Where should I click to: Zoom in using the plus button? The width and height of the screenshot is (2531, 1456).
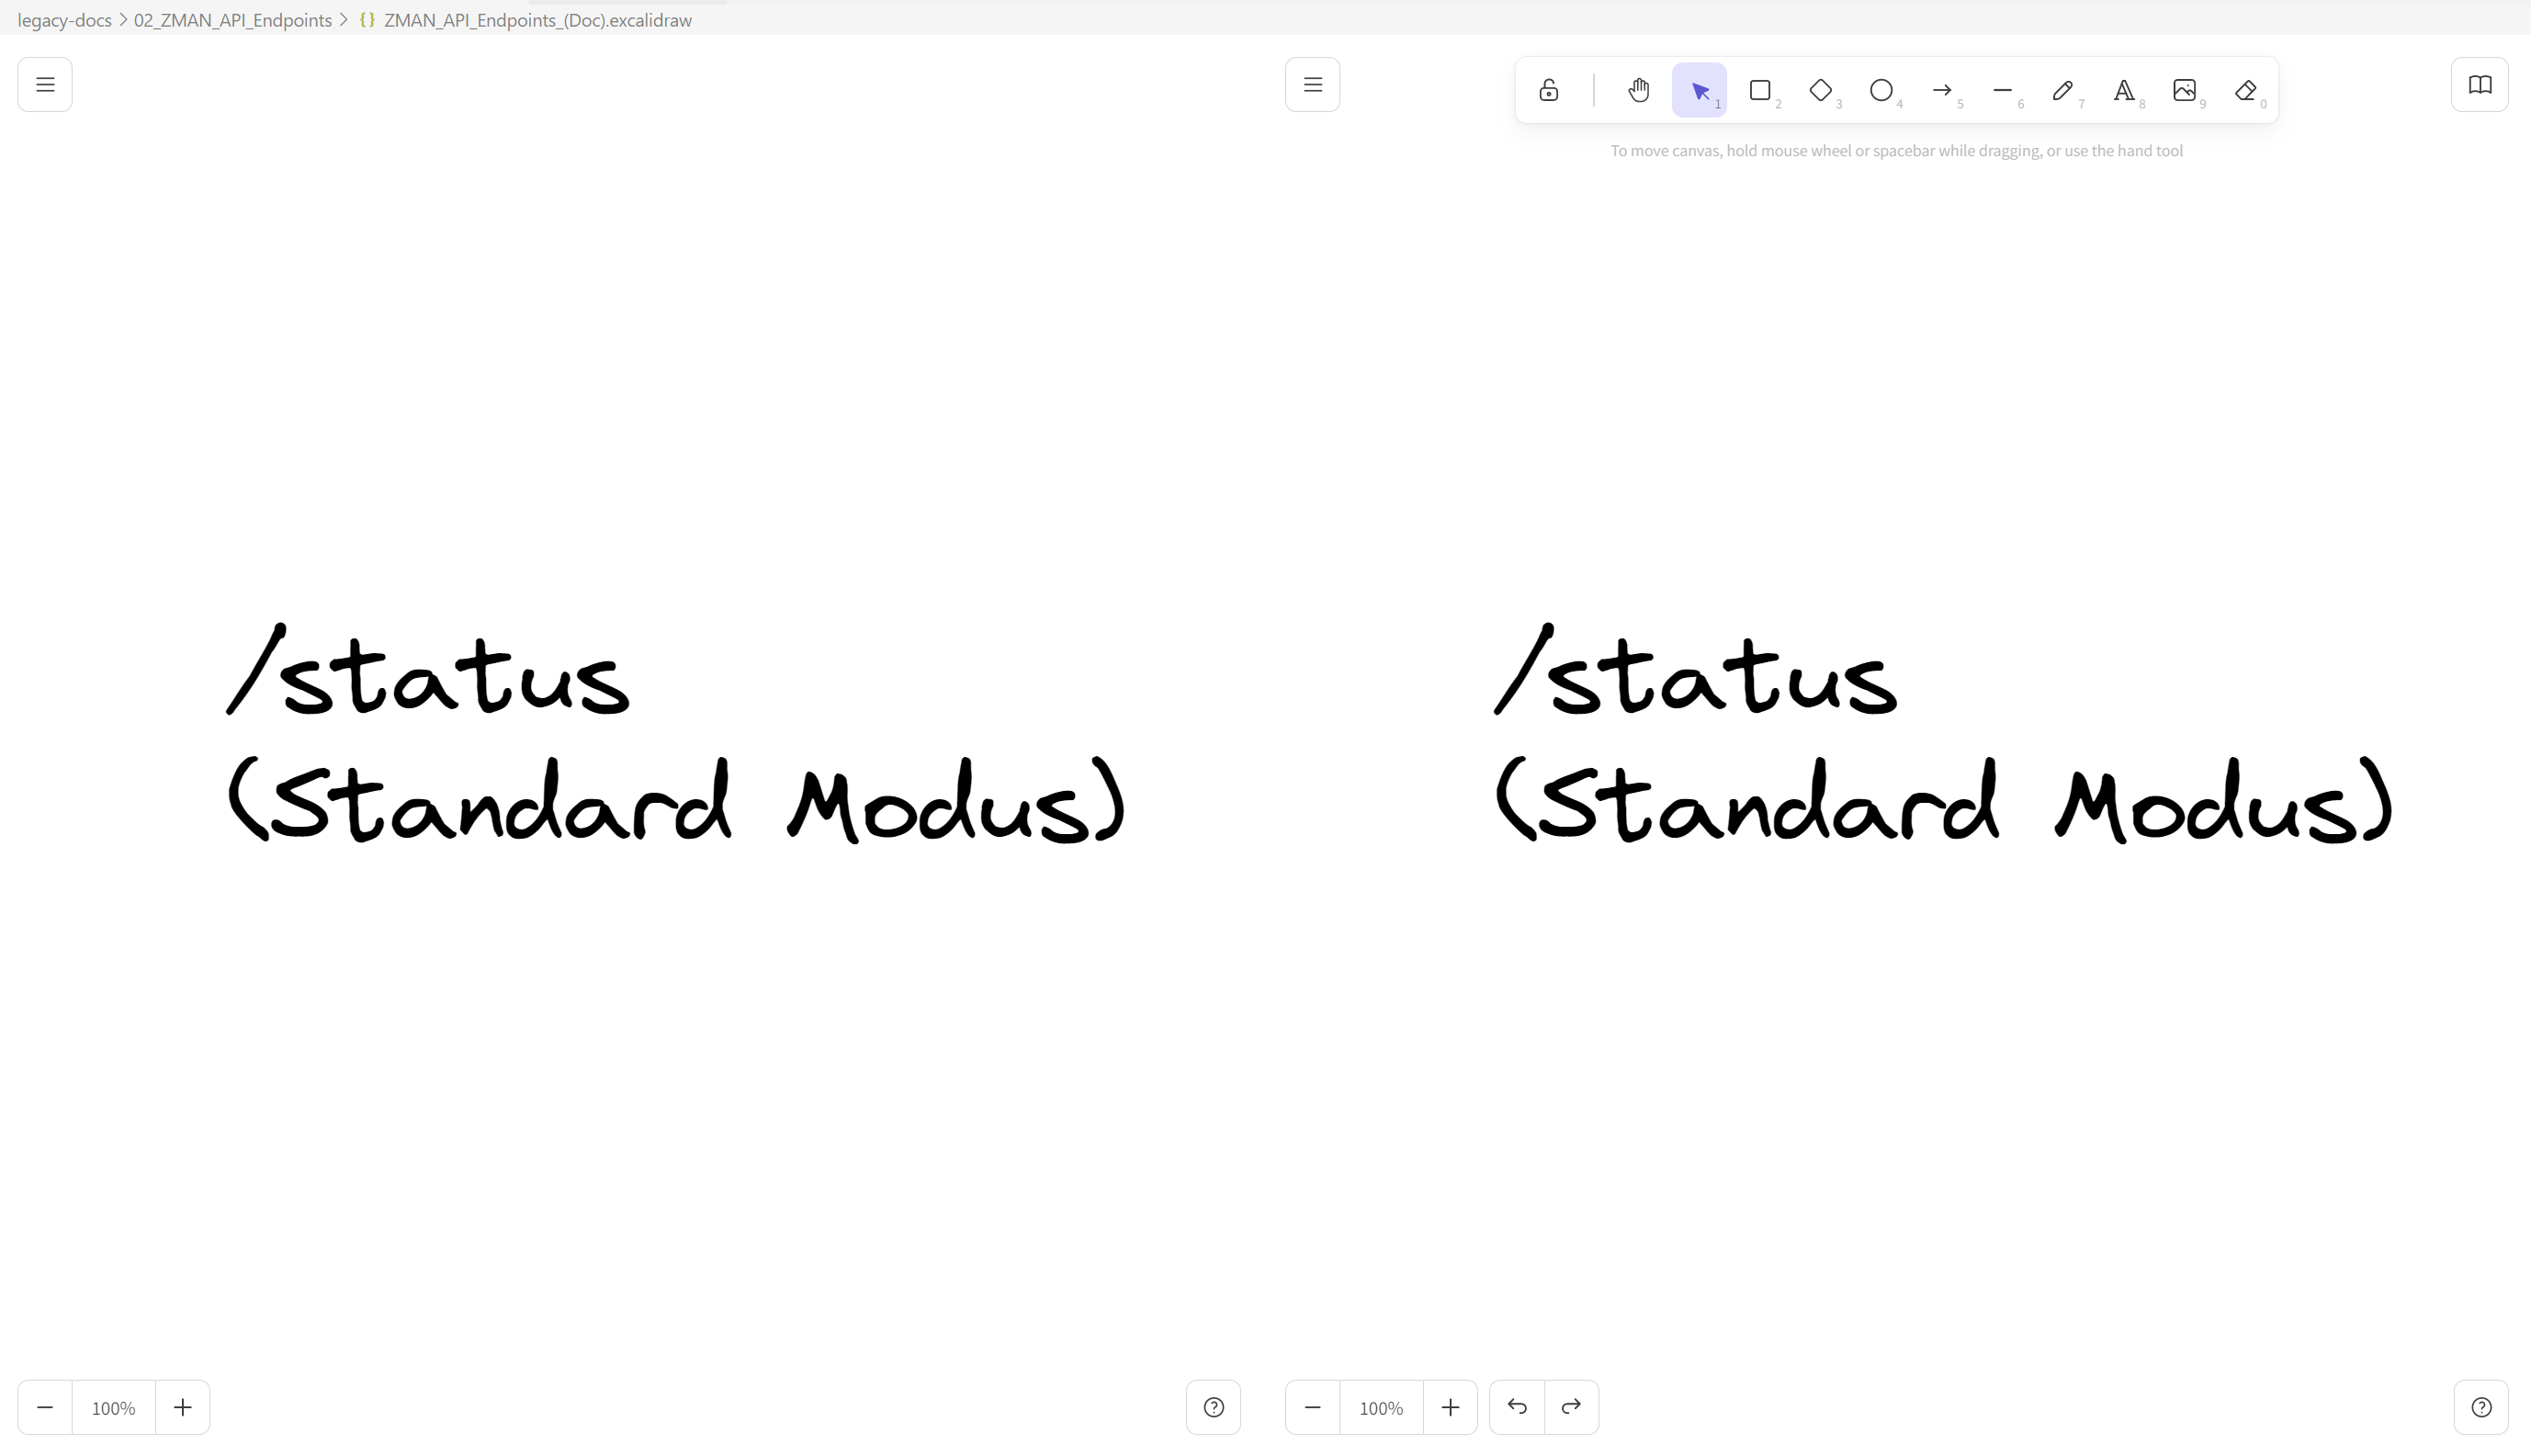[x=1450, y=1406]
